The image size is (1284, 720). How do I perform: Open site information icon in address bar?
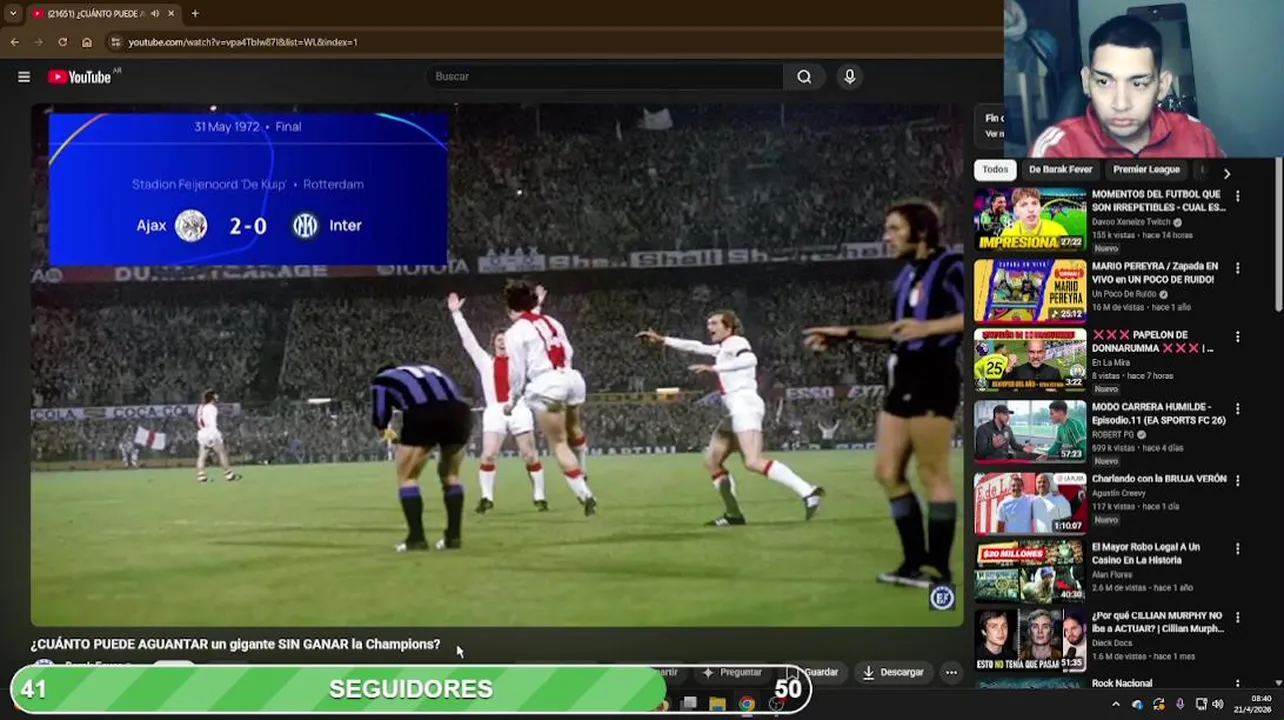point(116,42)
